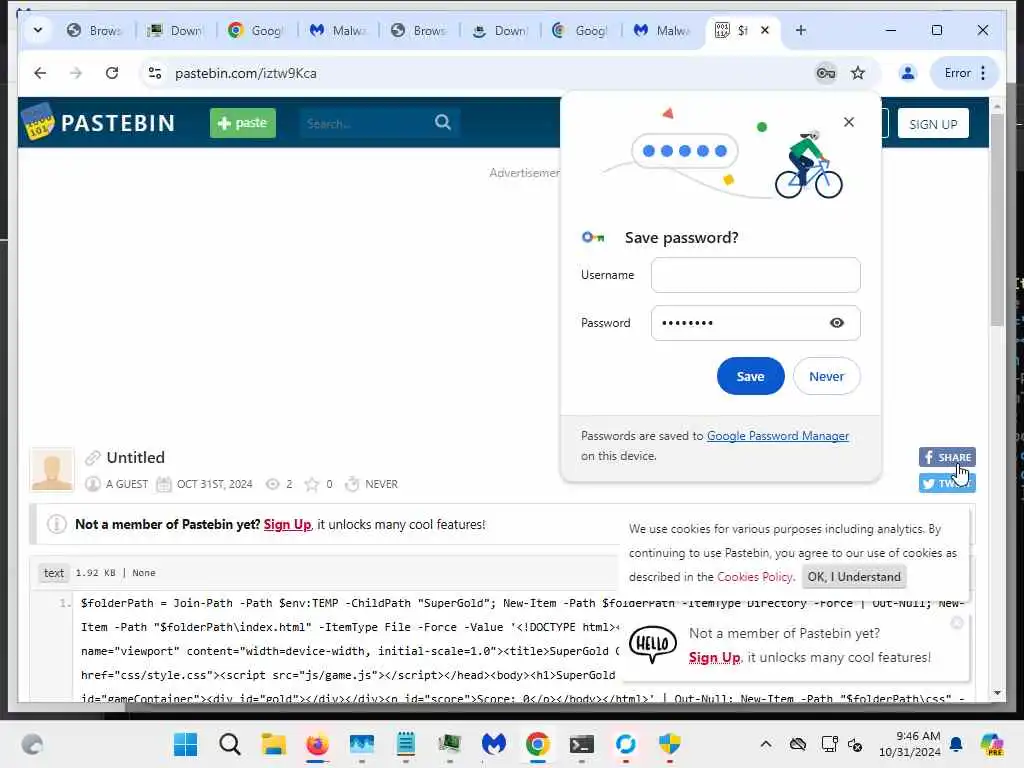Click the search magnifier icon
The height and width of the screenshot is (768, 1024).
443,122
